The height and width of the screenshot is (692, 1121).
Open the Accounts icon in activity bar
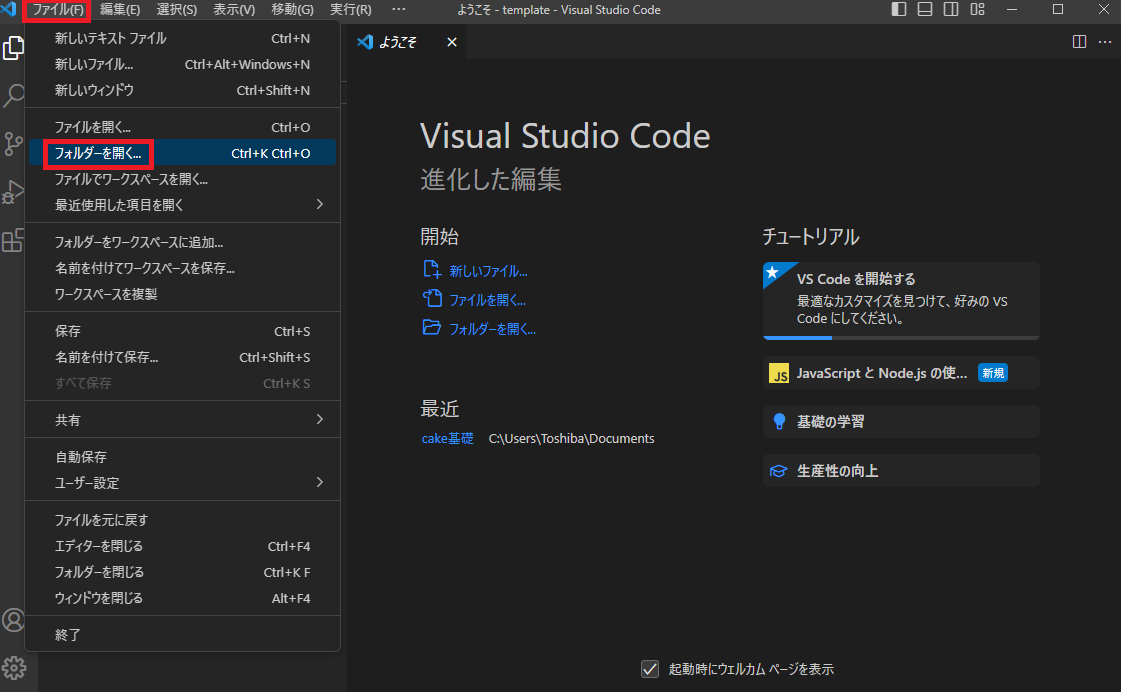click(13, 620)
